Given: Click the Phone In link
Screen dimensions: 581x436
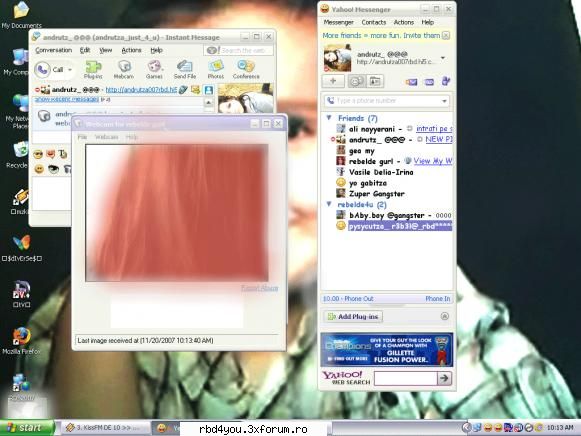Looking at the screenshot, I should pyautogui.click(x=438, y=299).
